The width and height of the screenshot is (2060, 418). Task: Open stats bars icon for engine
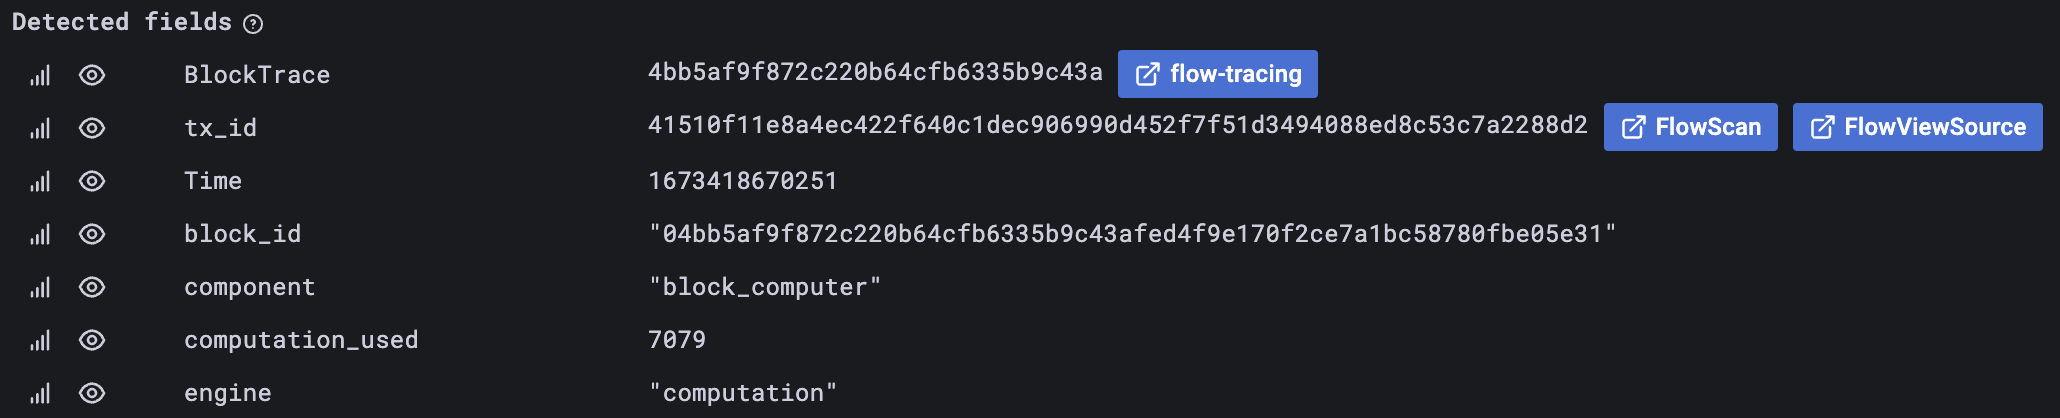tap(40, 394)
